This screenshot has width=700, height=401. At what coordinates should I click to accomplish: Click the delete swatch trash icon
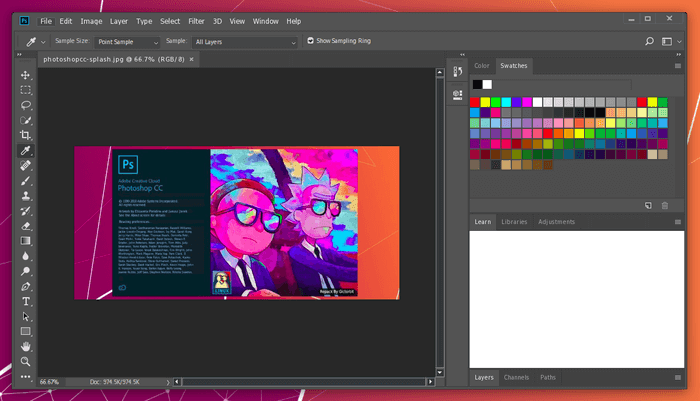point(665,205)
